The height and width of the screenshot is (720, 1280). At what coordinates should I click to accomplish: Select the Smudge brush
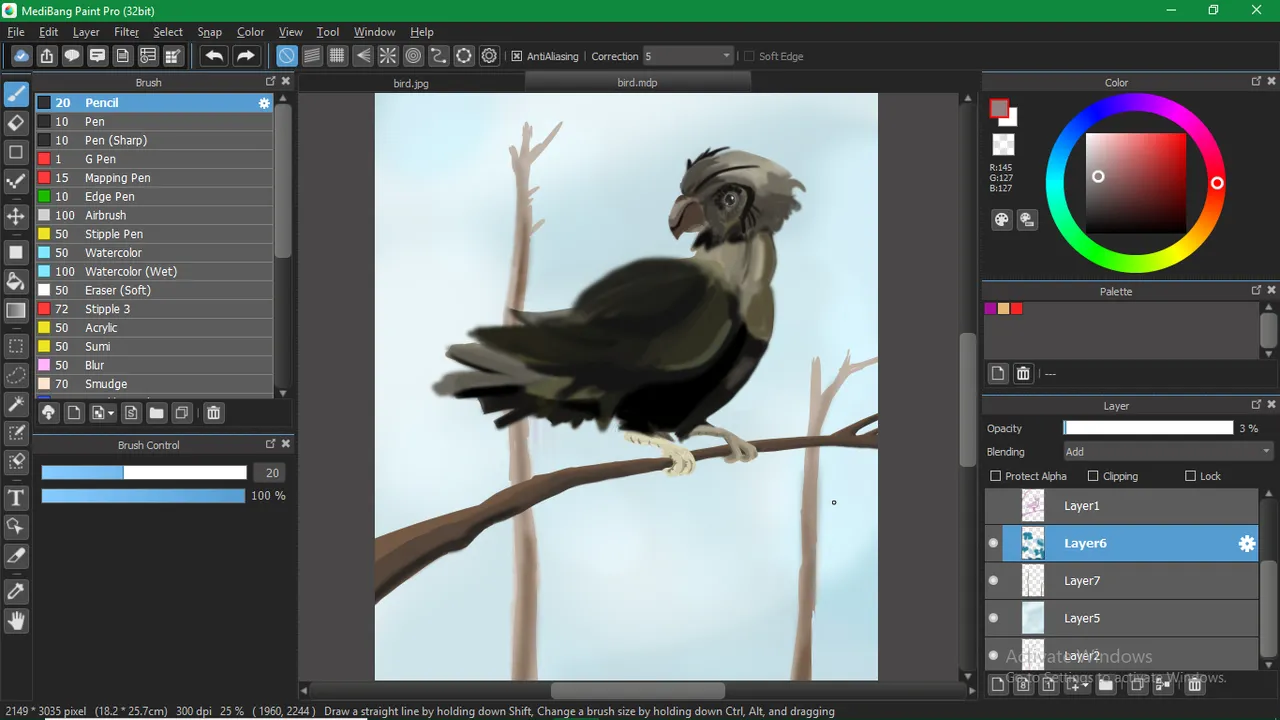[154, 384]
